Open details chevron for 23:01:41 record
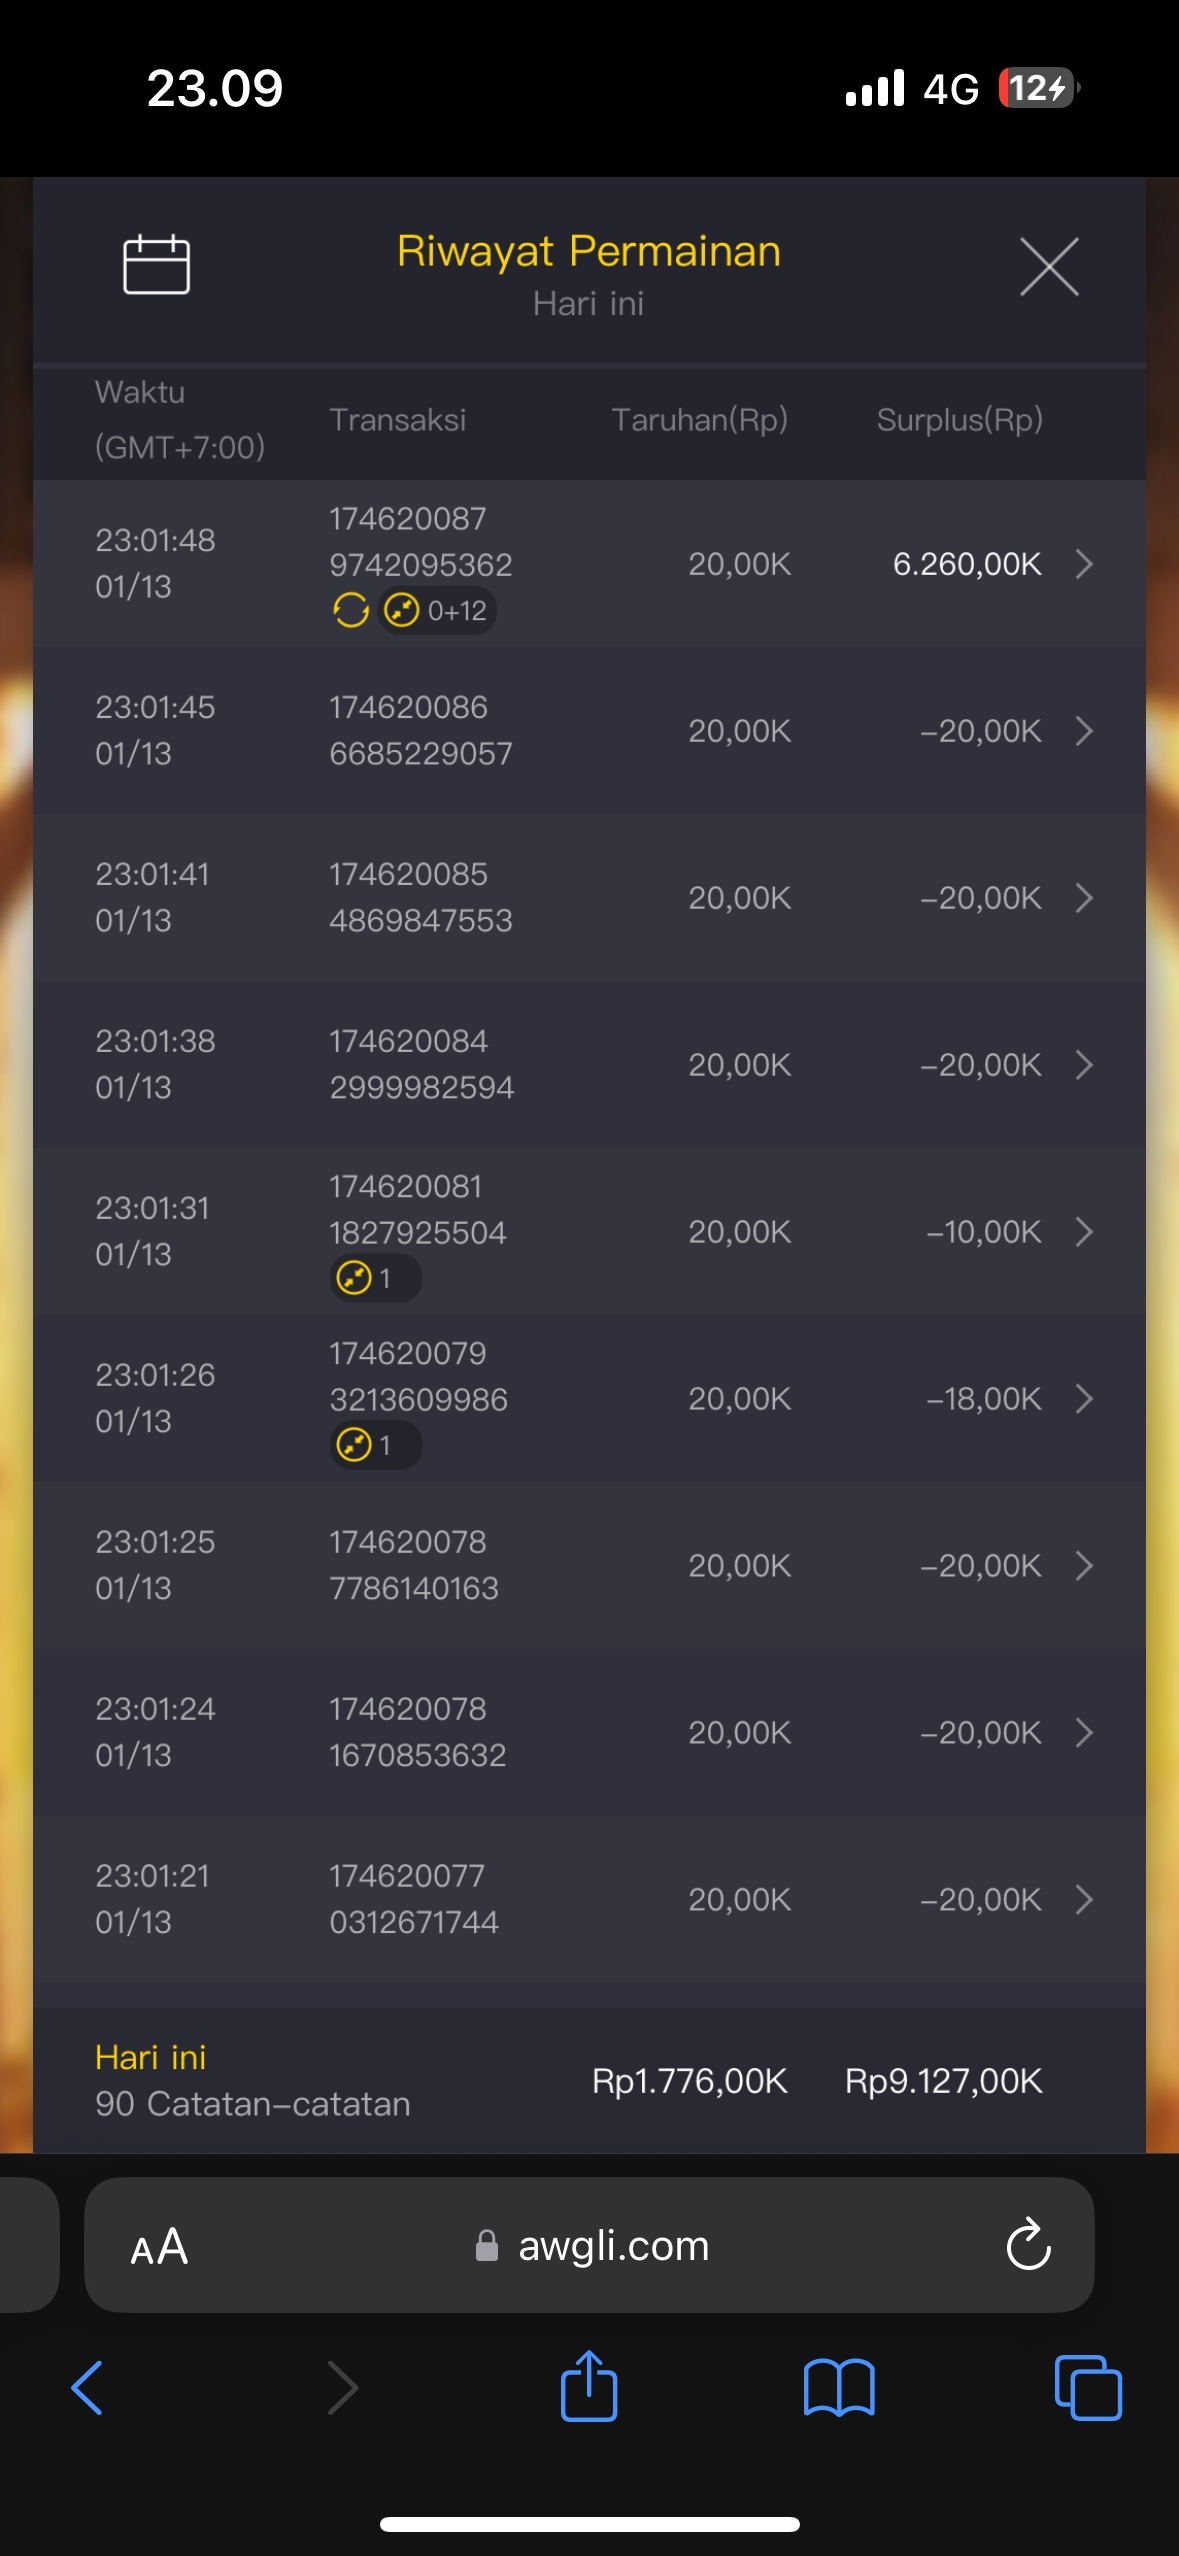Image resolution: width=1179 pixels, height=2556 pixels. 1084,898
